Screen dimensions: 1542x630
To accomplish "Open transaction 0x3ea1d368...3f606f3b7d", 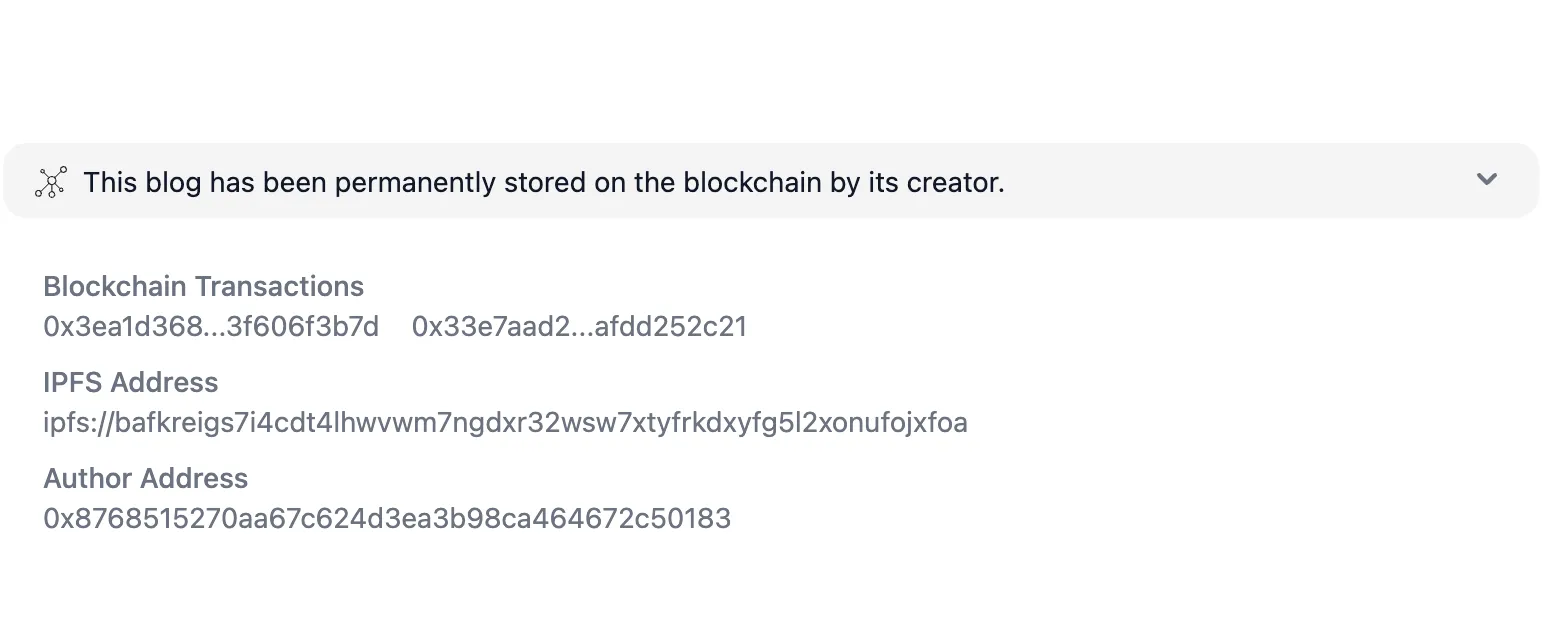I will (213, 326).
